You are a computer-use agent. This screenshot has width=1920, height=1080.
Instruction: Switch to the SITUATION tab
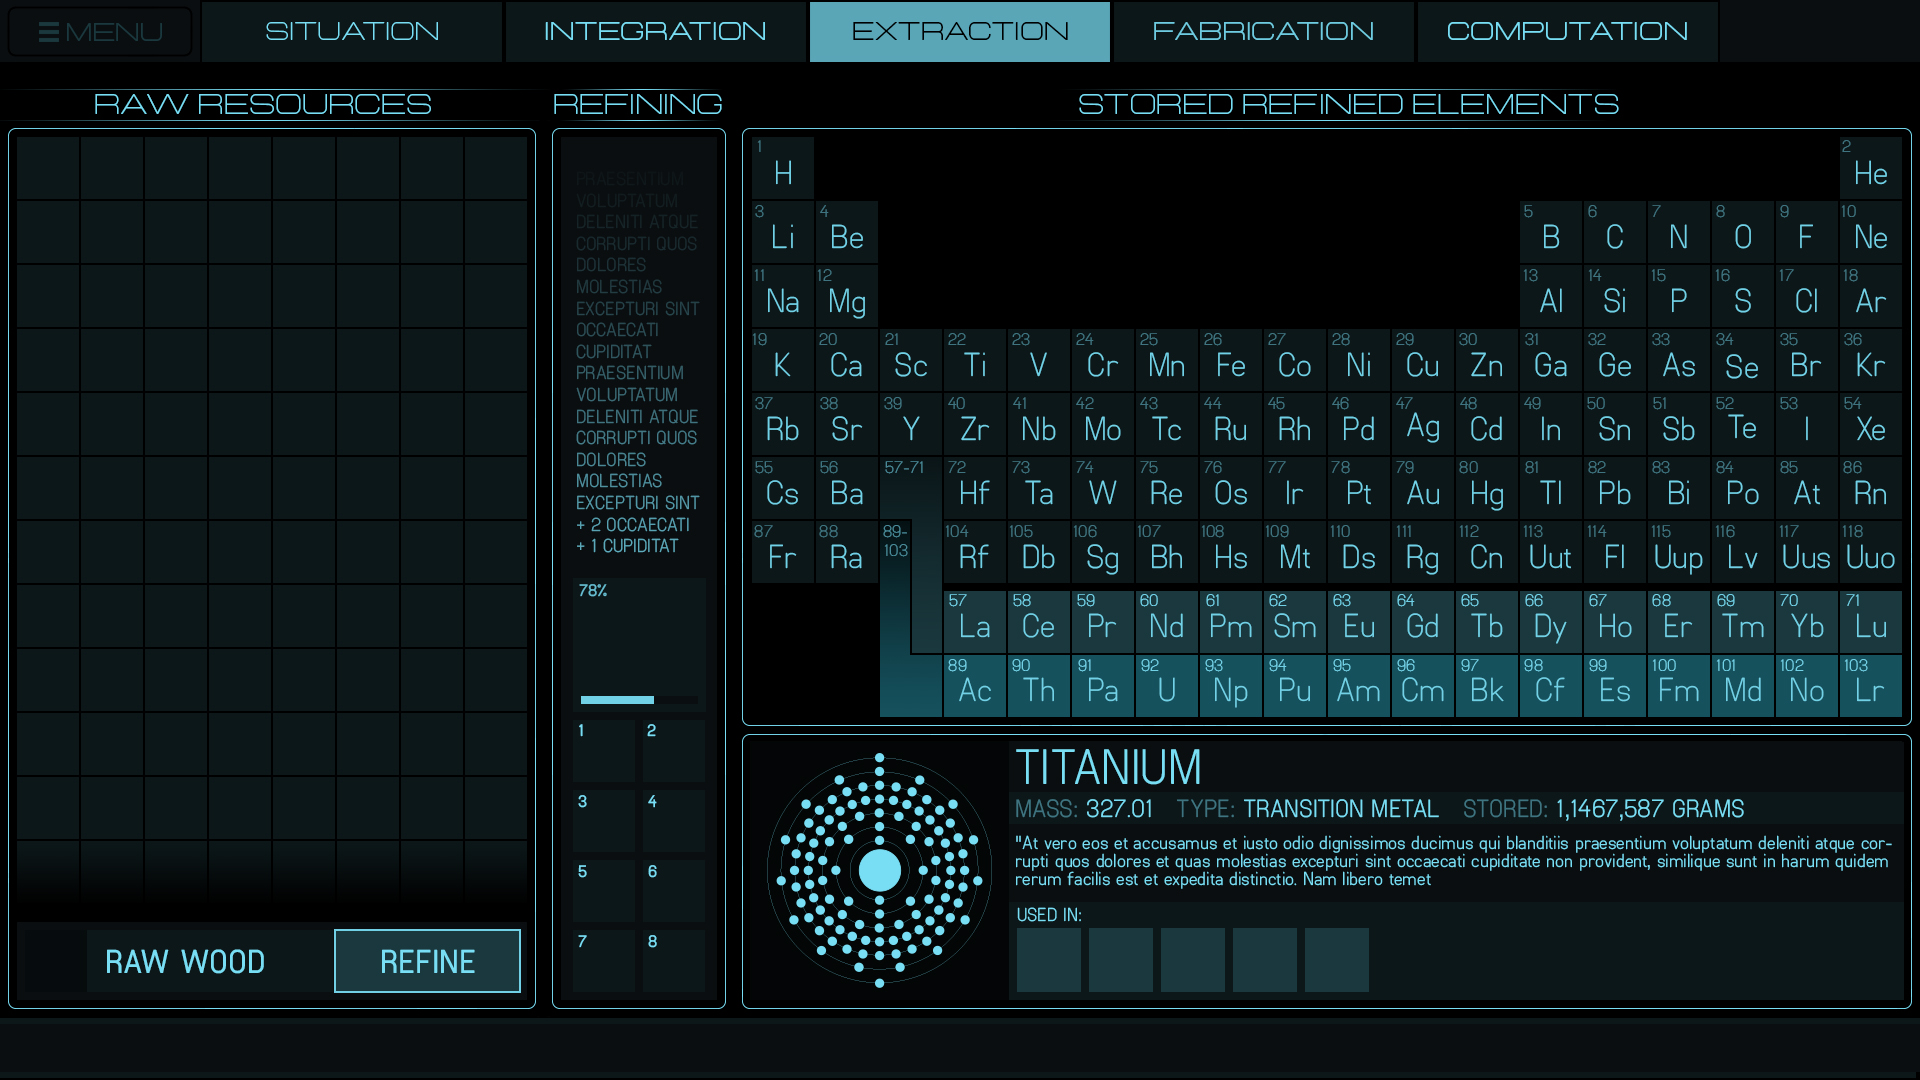click(x=352, y=32)
